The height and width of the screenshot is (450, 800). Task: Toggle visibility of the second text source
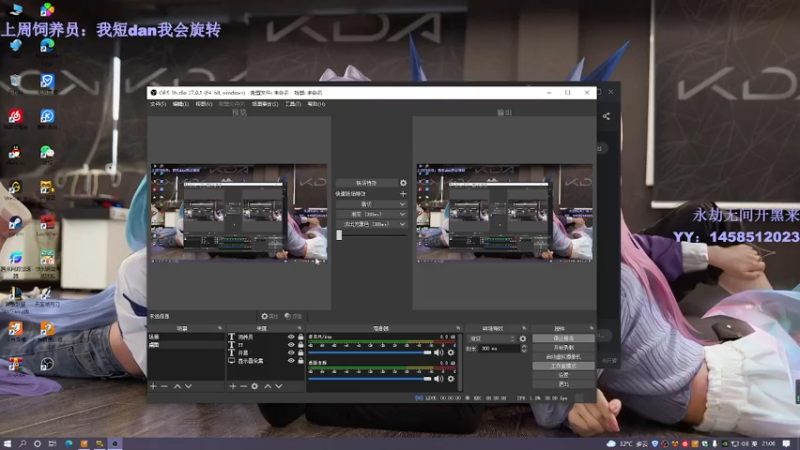pos(291,345)
